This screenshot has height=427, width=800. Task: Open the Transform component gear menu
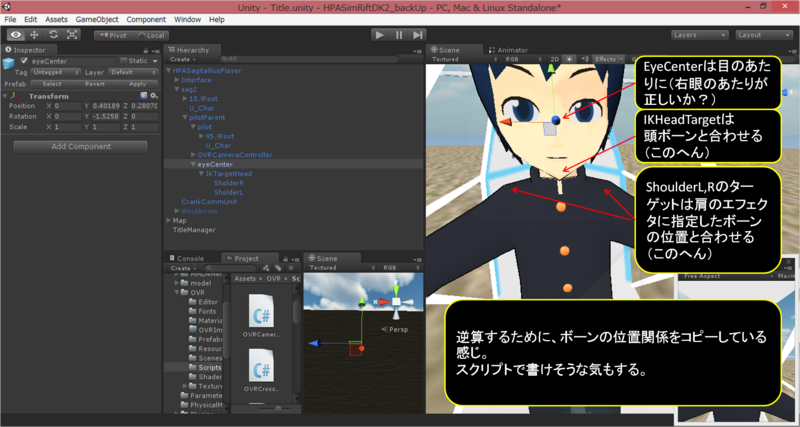154,96
